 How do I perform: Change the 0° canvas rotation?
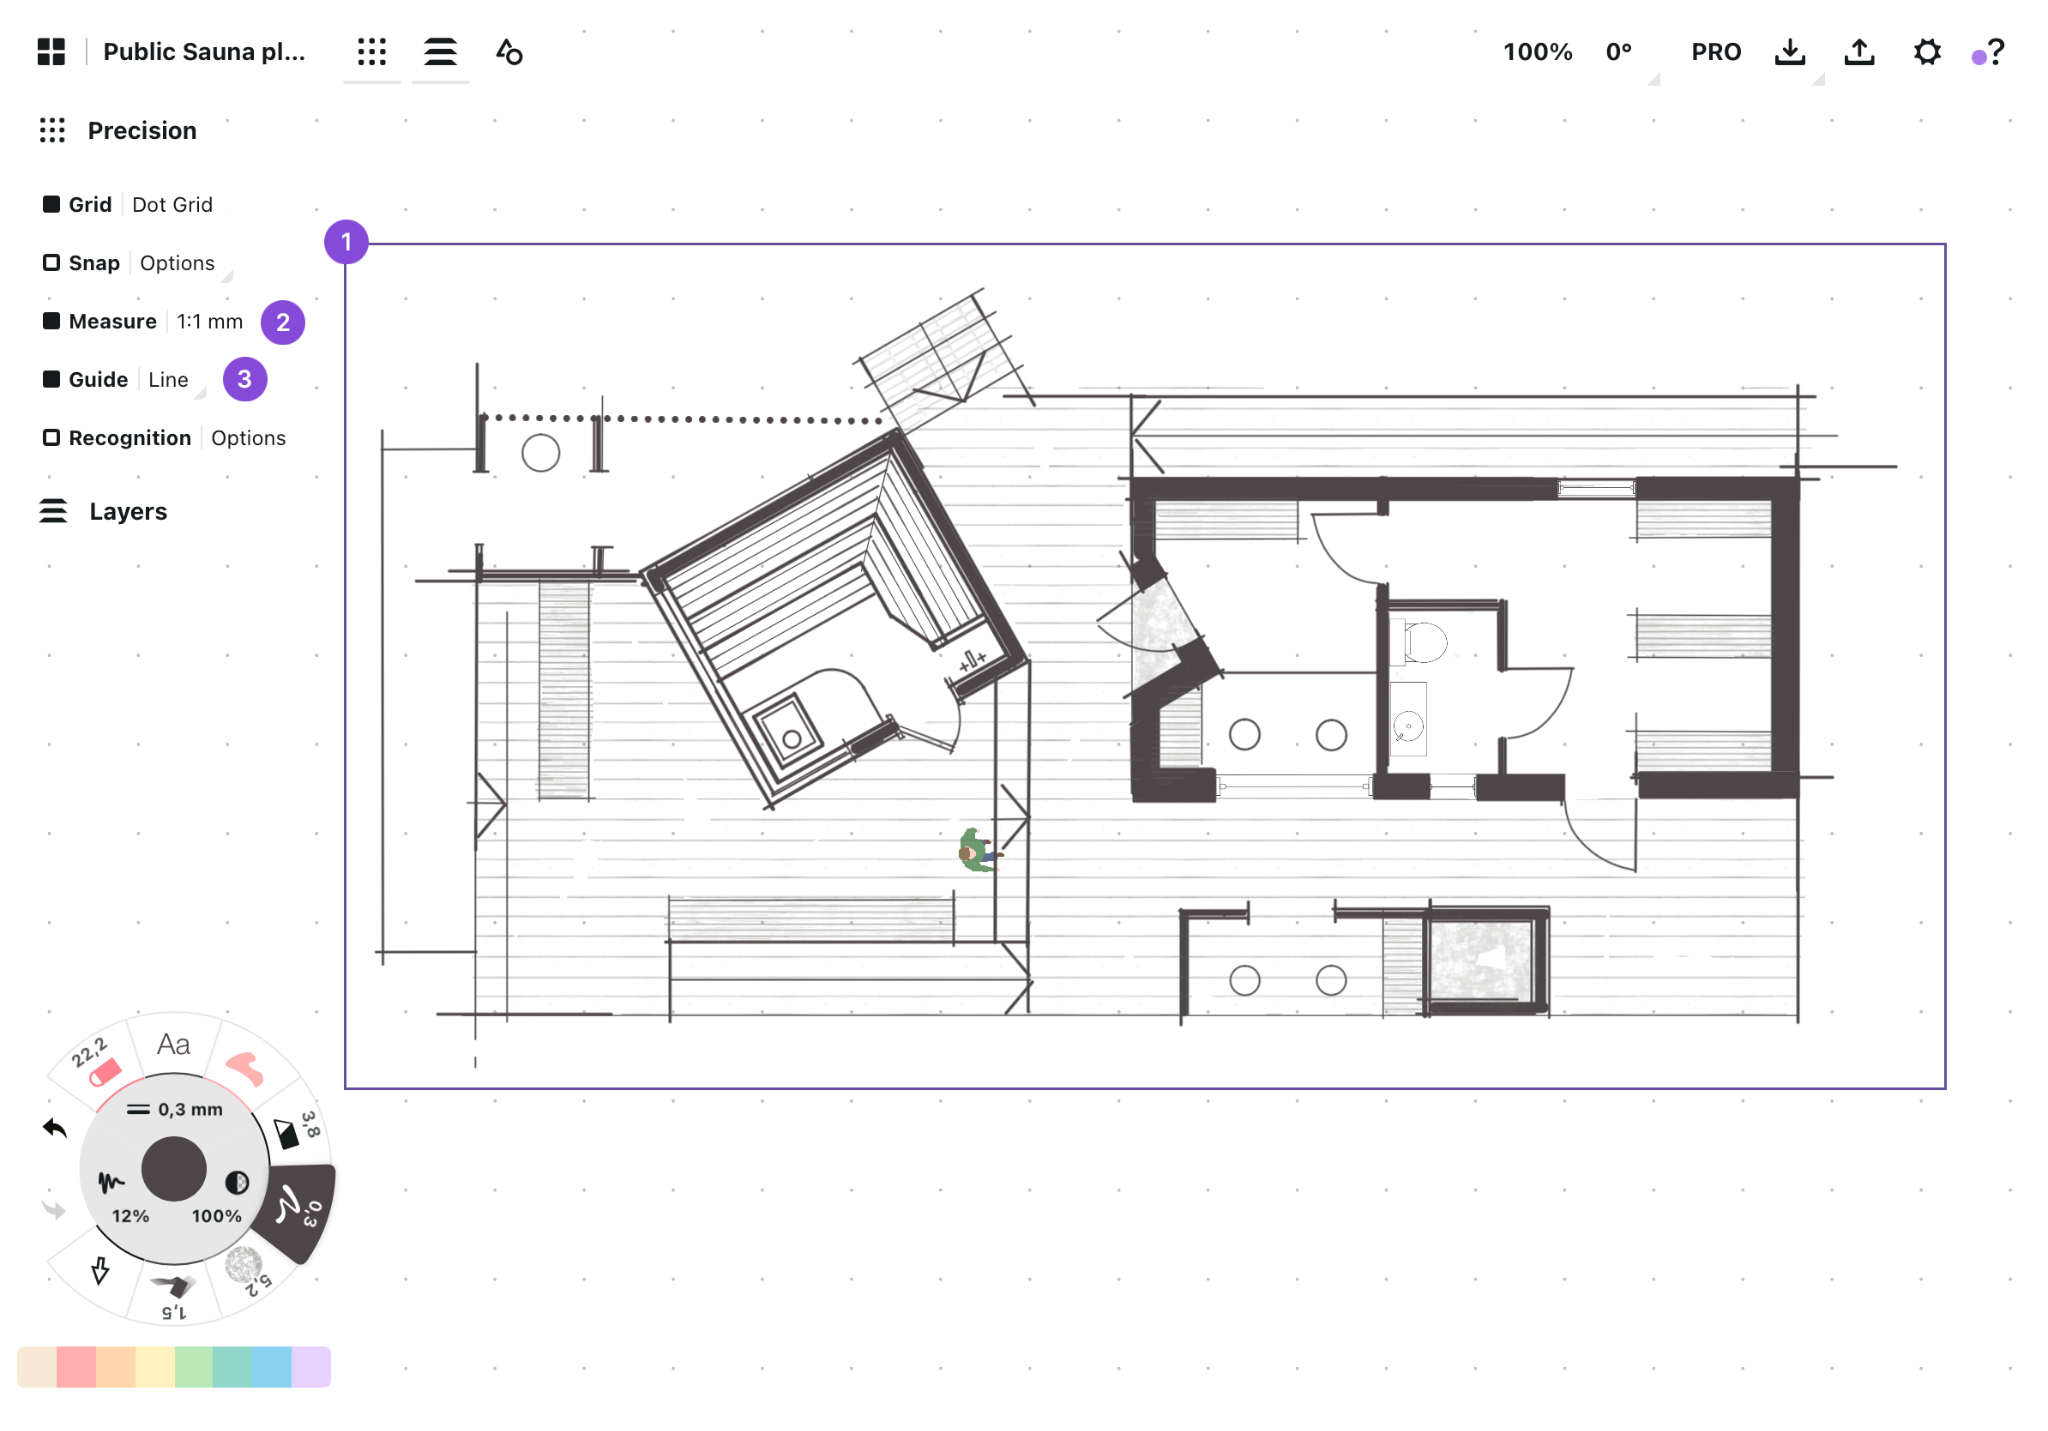(1619, 51)
